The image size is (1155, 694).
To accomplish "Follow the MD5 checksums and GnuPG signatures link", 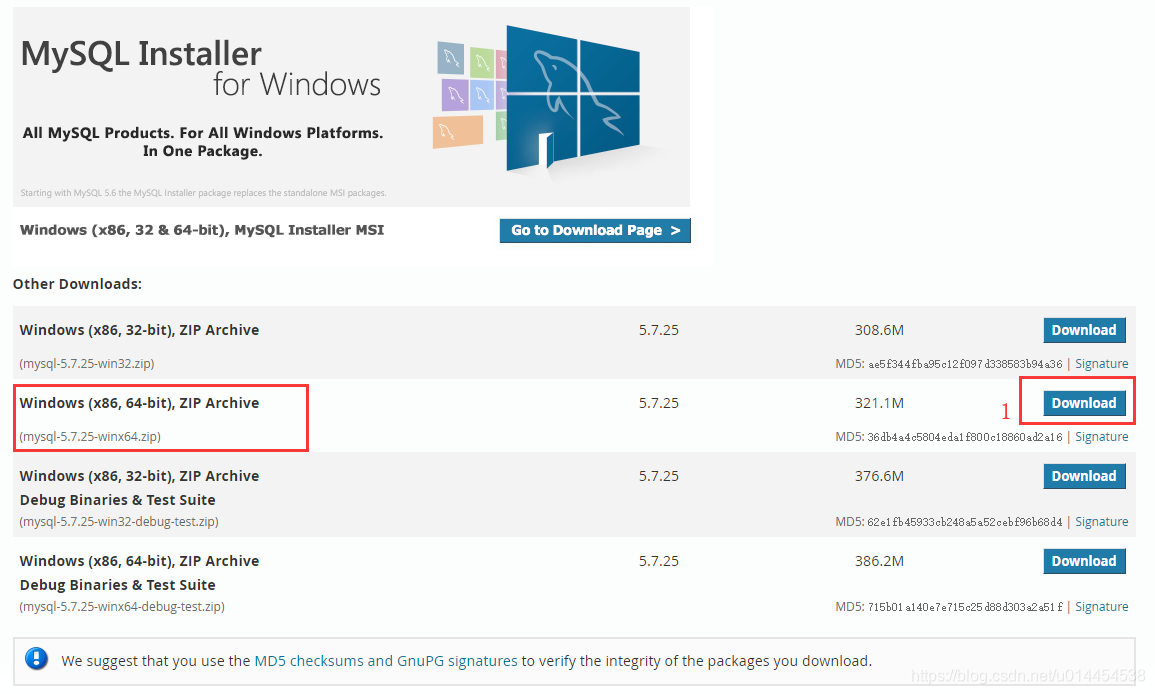I will tap(386, 661).
